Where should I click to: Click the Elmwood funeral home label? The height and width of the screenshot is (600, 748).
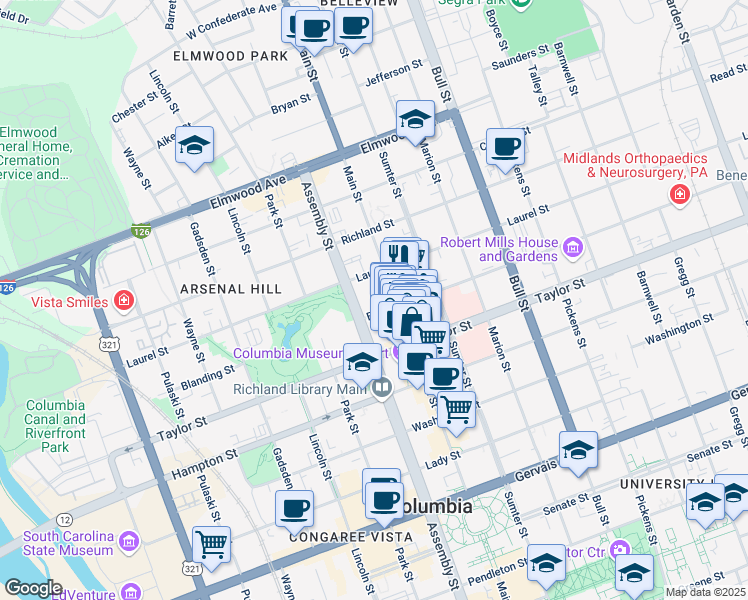(x=36, y=153)
